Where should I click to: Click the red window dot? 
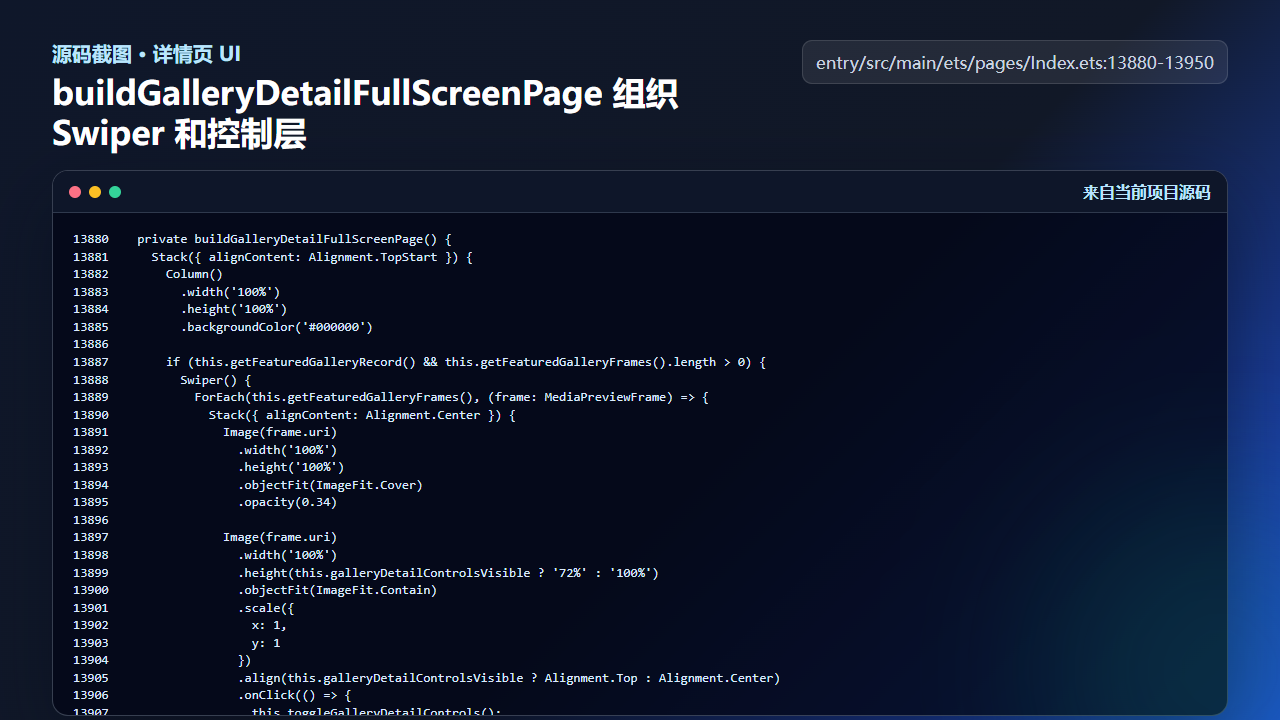pyautogui.click(x=75, y=192)
